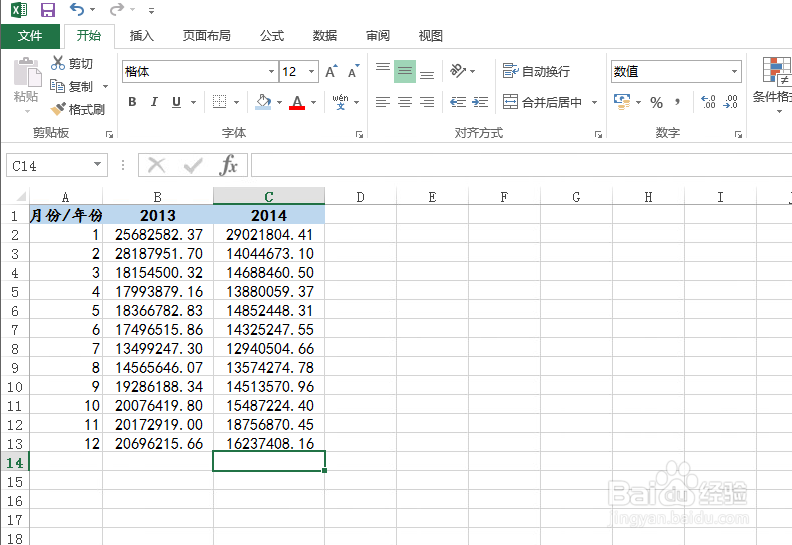Click the decrease indent icon
This screenshot has width=792, height=545.
(x=458, y=102)
